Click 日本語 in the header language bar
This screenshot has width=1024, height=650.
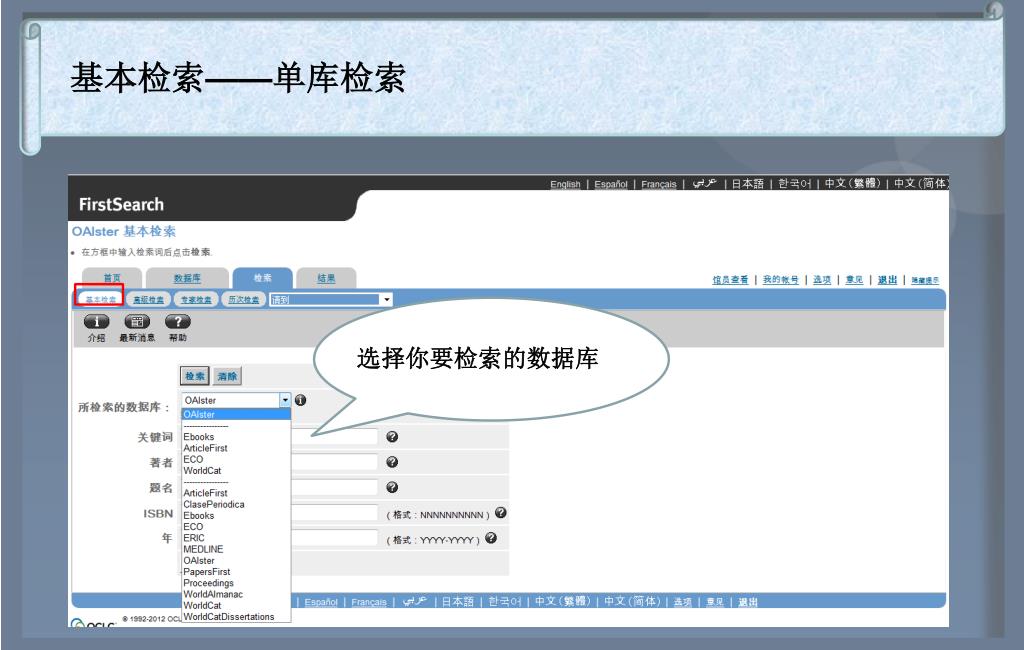pyautogui.click(x=747, y=184)
